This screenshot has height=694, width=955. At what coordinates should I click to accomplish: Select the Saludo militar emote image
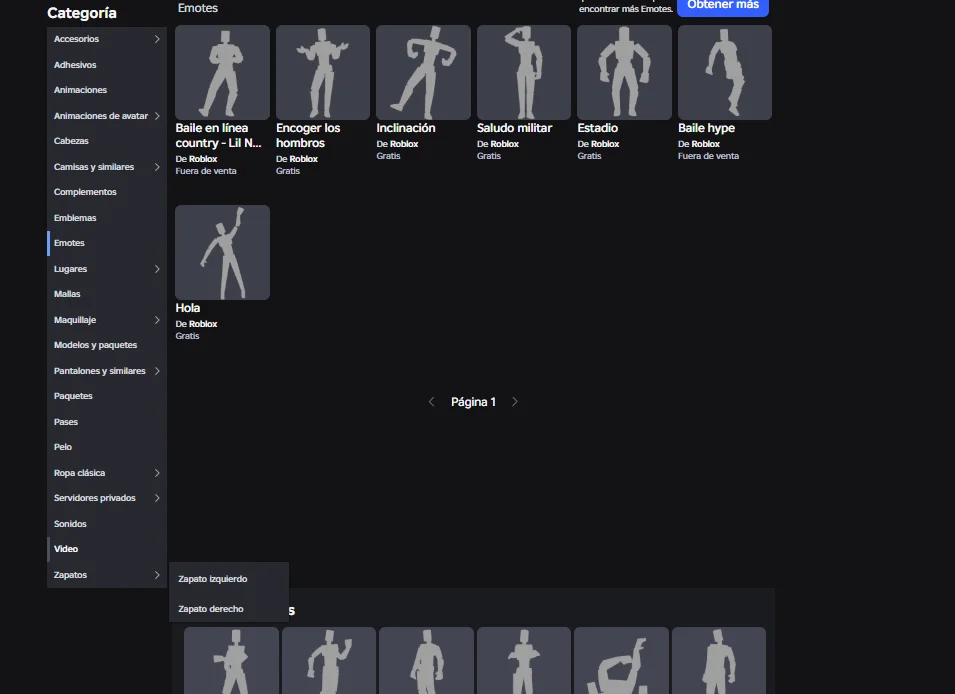click(x=523, y=73)
